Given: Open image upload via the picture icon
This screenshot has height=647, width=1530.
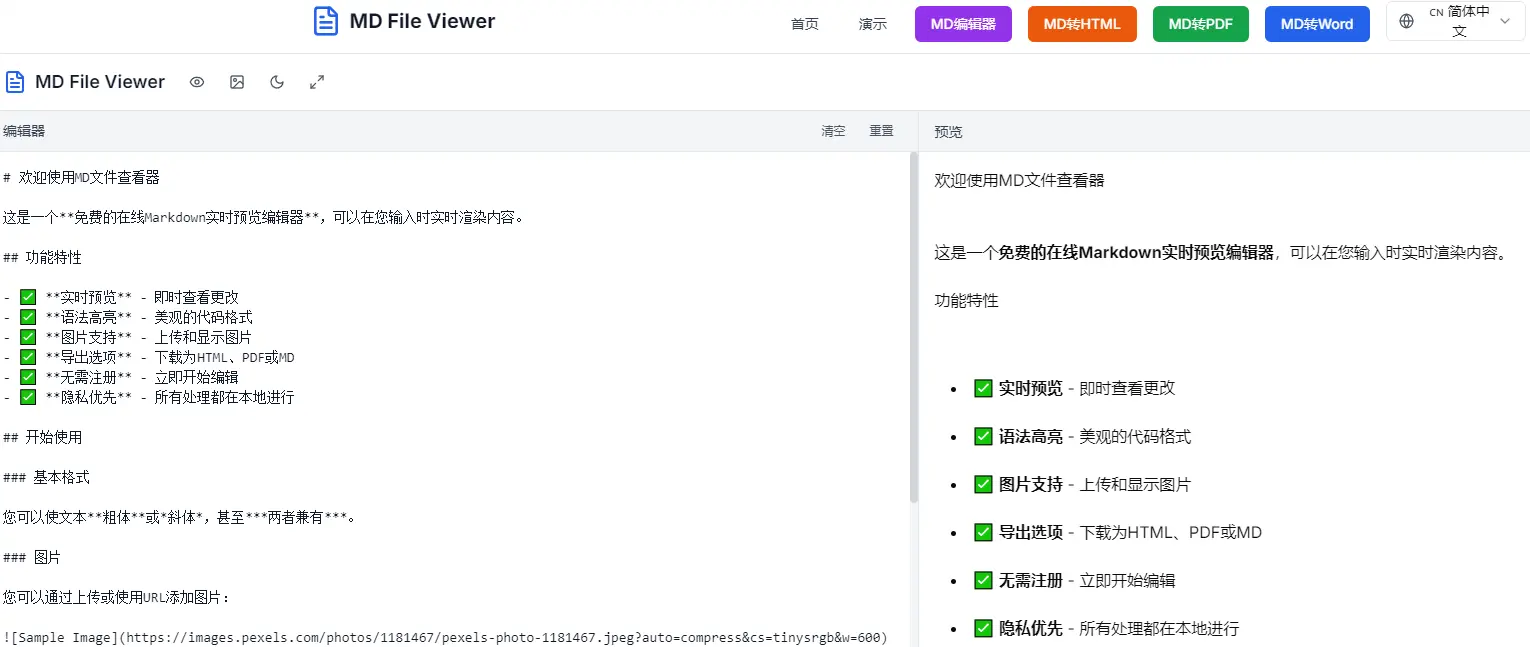Looking at the screenshot, I should [237, 82].
